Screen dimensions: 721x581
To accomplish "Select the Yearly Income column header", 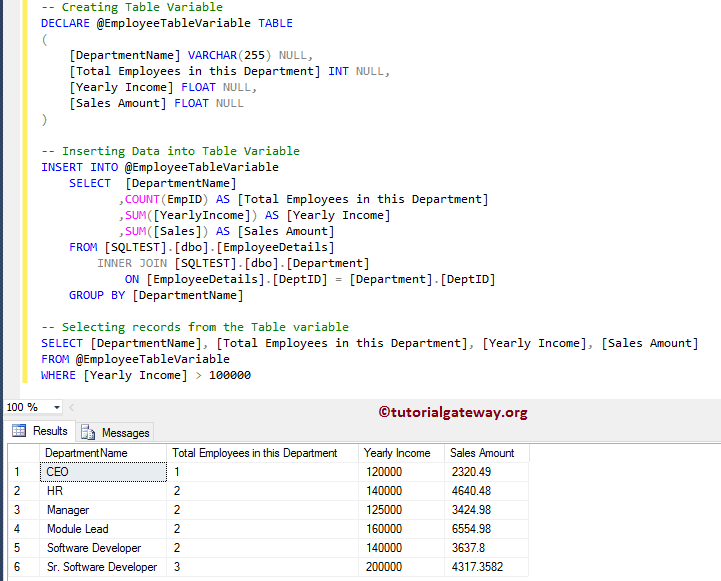I will click(x=401, y=453).
